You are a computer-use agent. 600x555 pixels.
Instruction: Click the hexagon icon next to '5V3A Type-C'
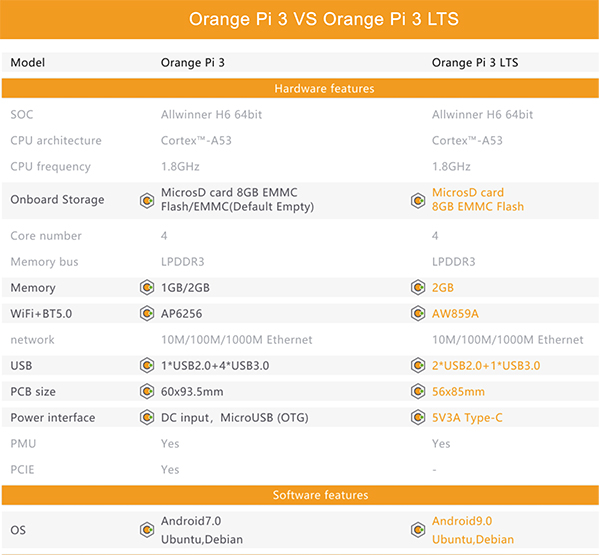418,418
